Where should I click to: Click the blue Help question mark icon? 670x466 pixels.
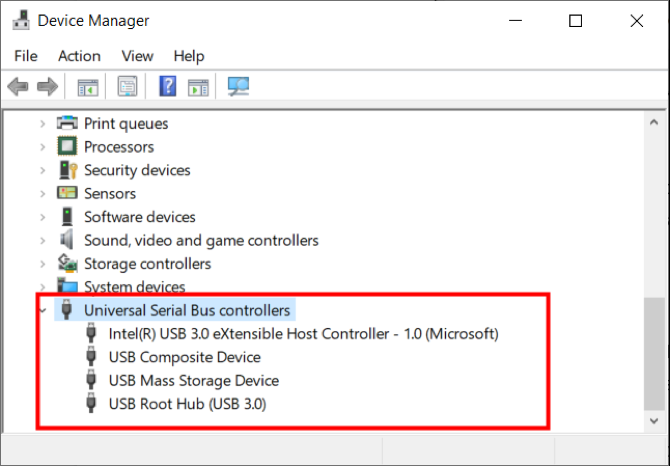click(x=168, y=86)
